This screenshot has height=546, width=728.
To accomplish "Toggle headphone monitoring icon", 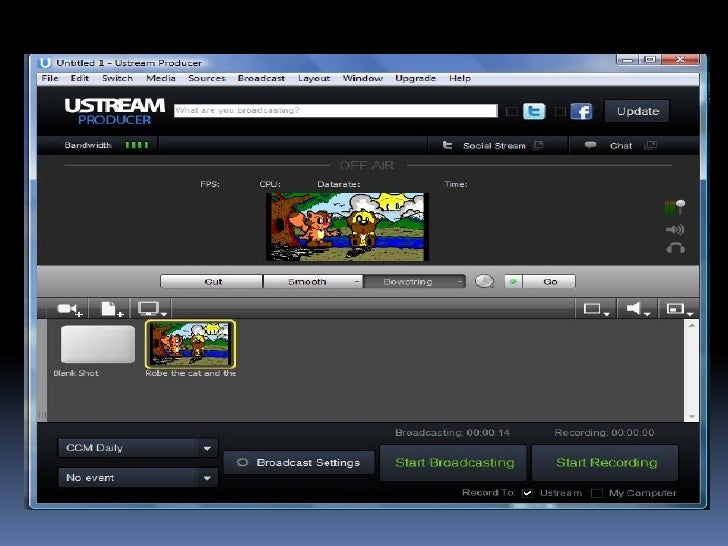I will (675, 248).
